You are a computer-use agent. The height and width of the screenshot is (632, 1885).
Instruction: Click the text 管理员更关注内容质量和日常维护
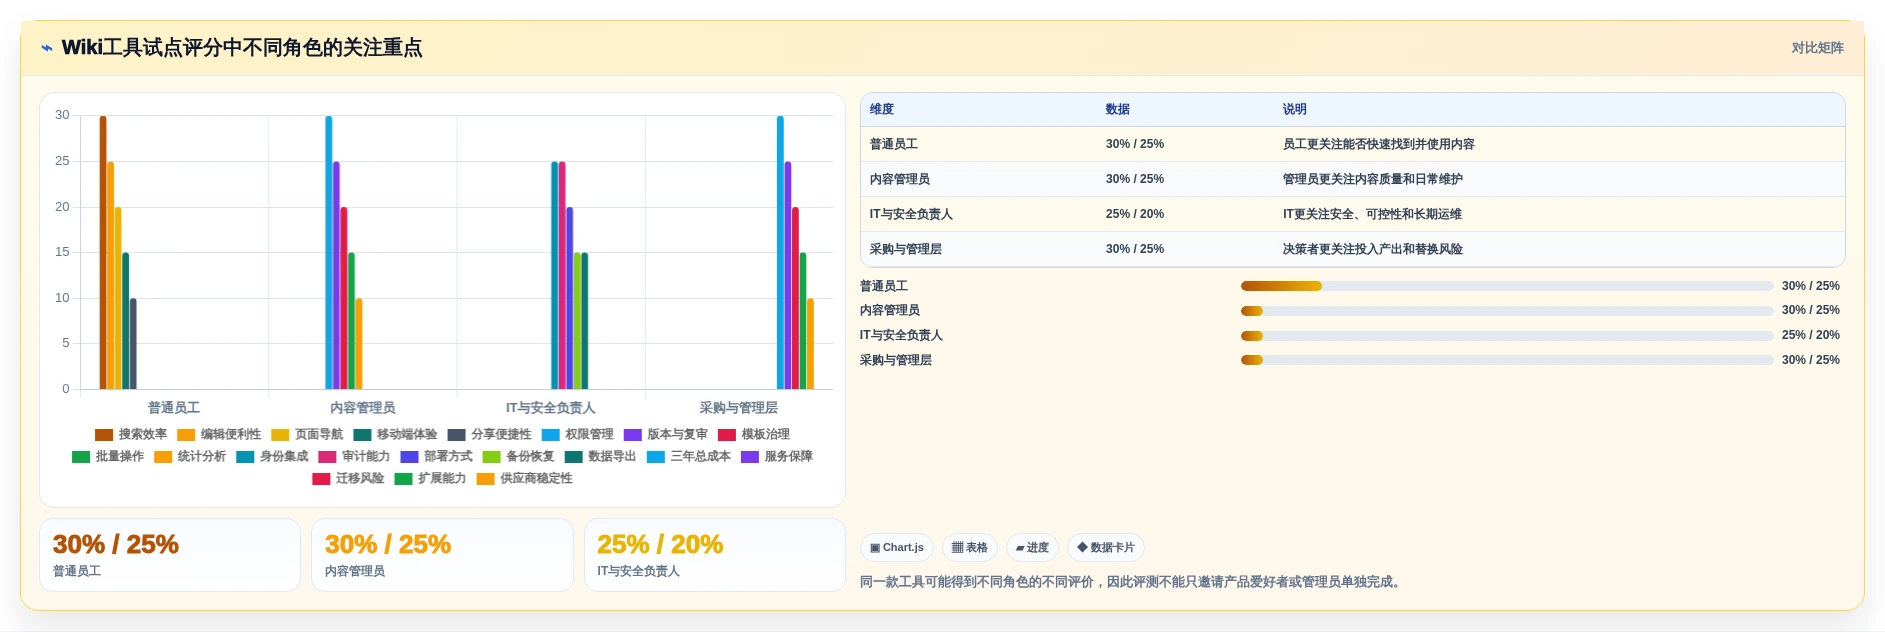click(x=1372, y=180)
